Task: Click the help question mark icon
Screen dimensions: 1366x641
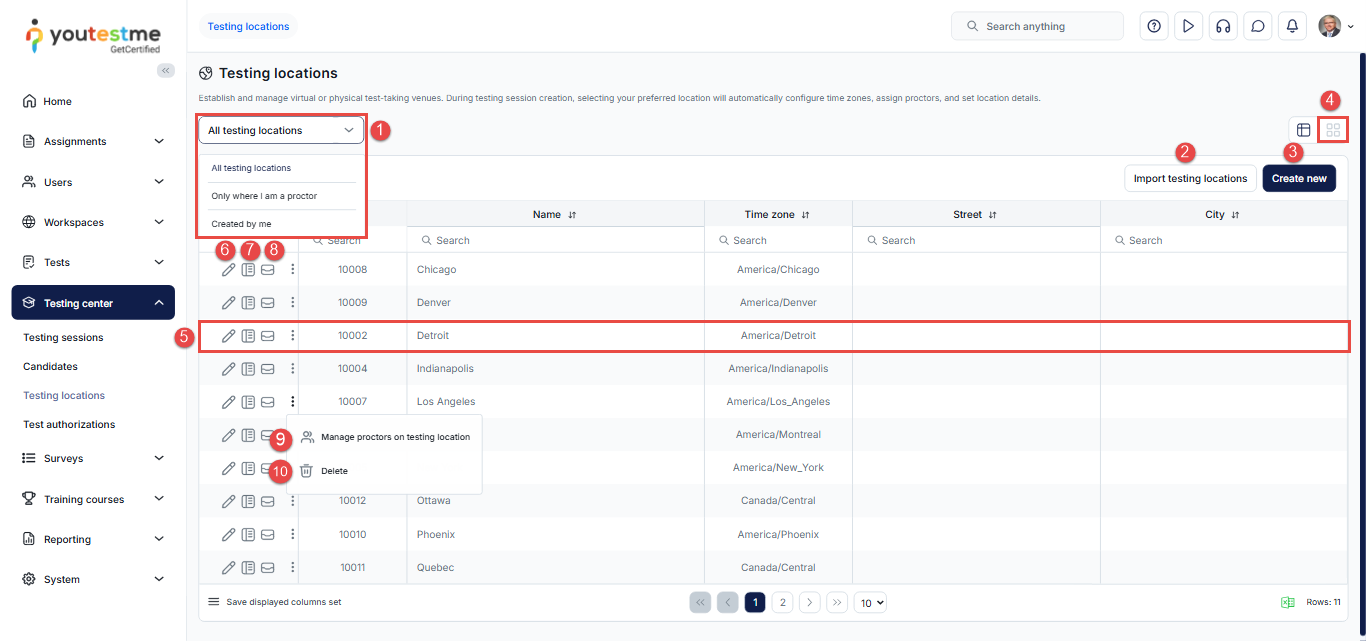Action: [1154, 26]
